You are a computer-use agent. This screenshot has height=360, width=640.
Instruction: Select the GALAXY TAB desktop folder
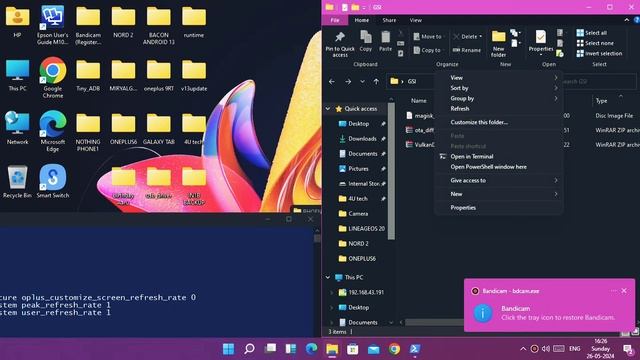pos(158,128)
